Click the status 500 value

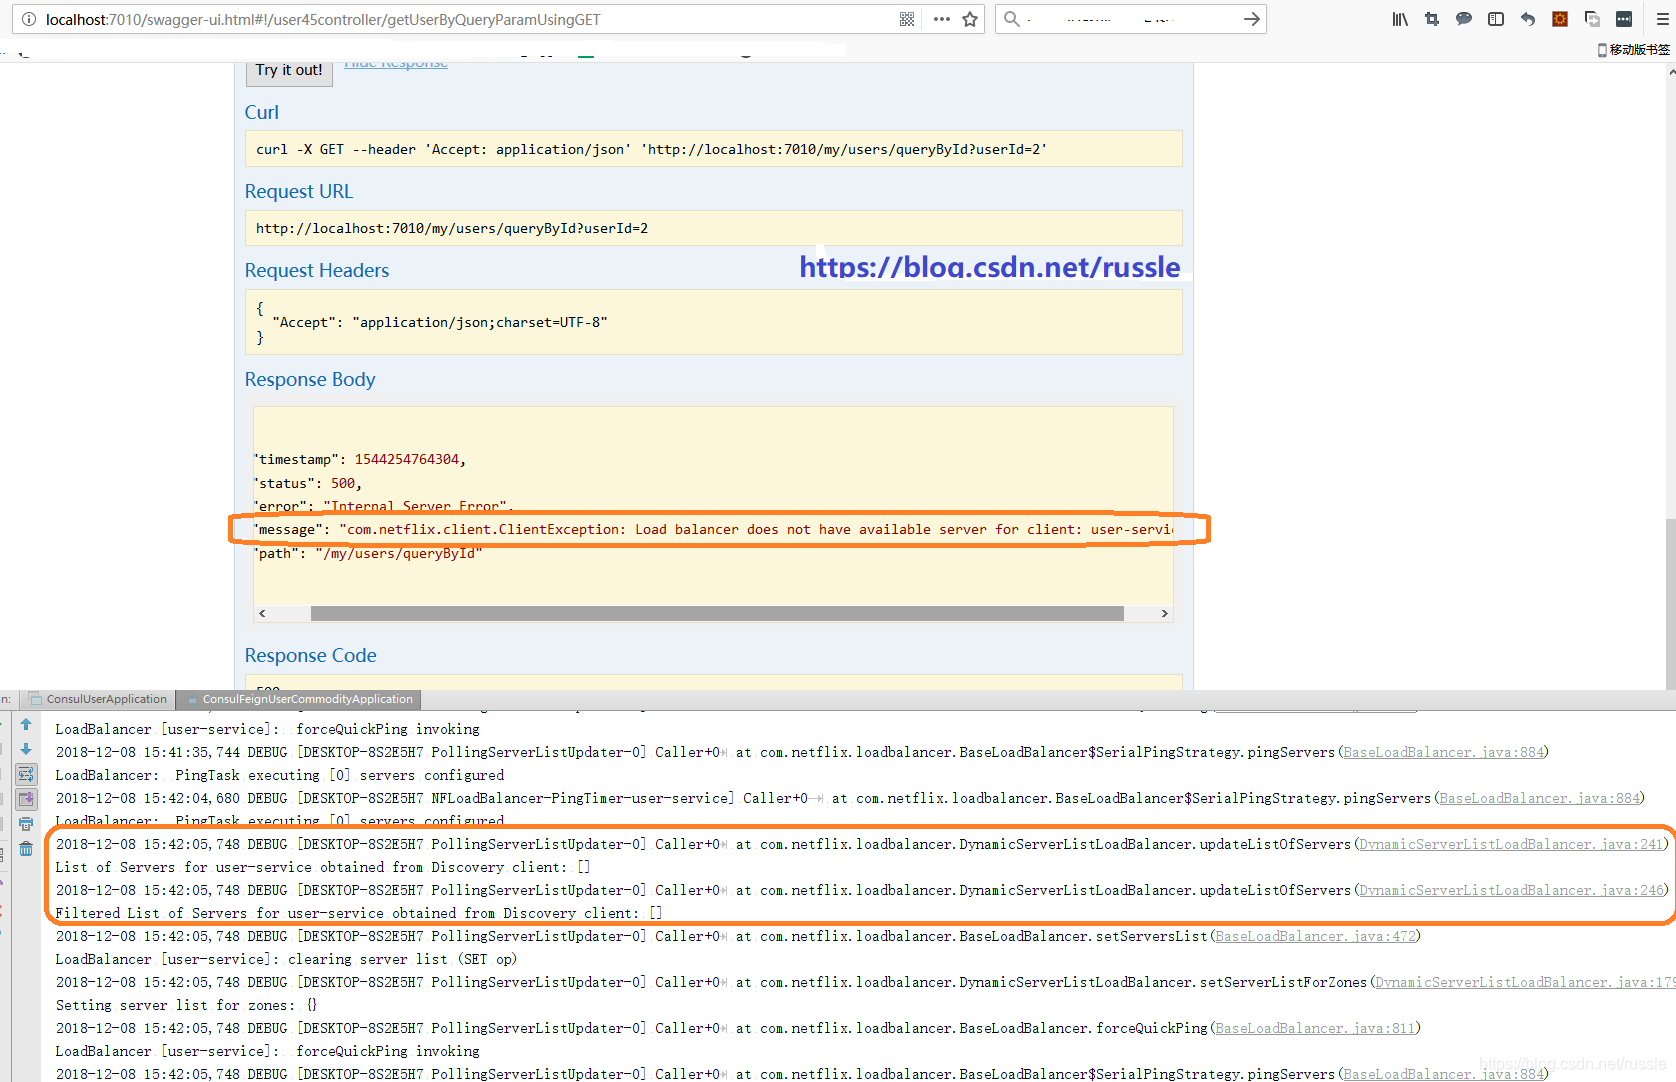tap(343, 483)
